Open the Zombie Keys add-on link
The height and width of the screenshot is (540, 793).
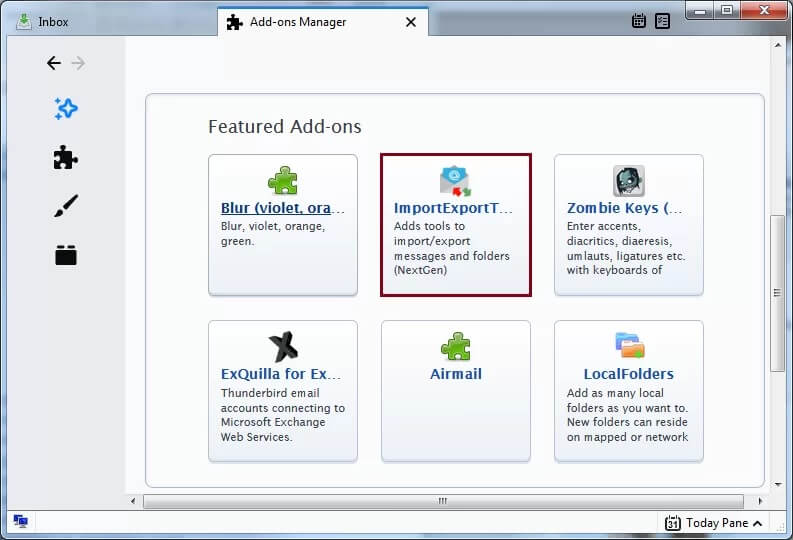point(625,208)
